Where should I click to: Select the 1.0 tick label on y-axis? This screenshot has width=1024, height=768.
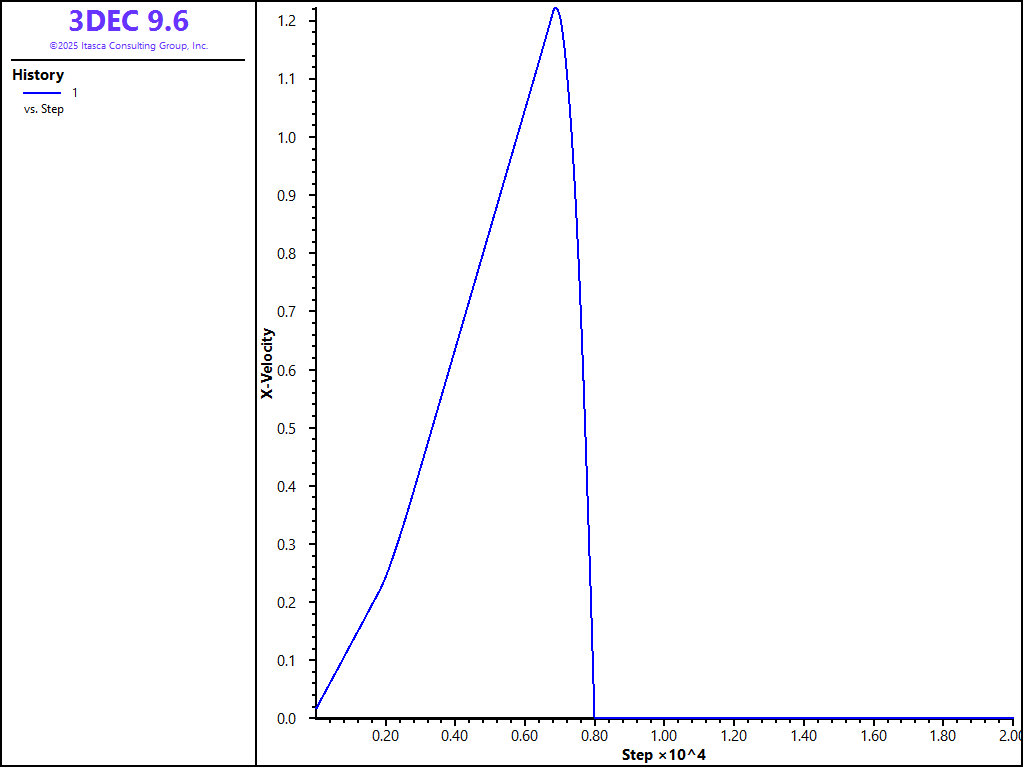[x=287, y=137]
